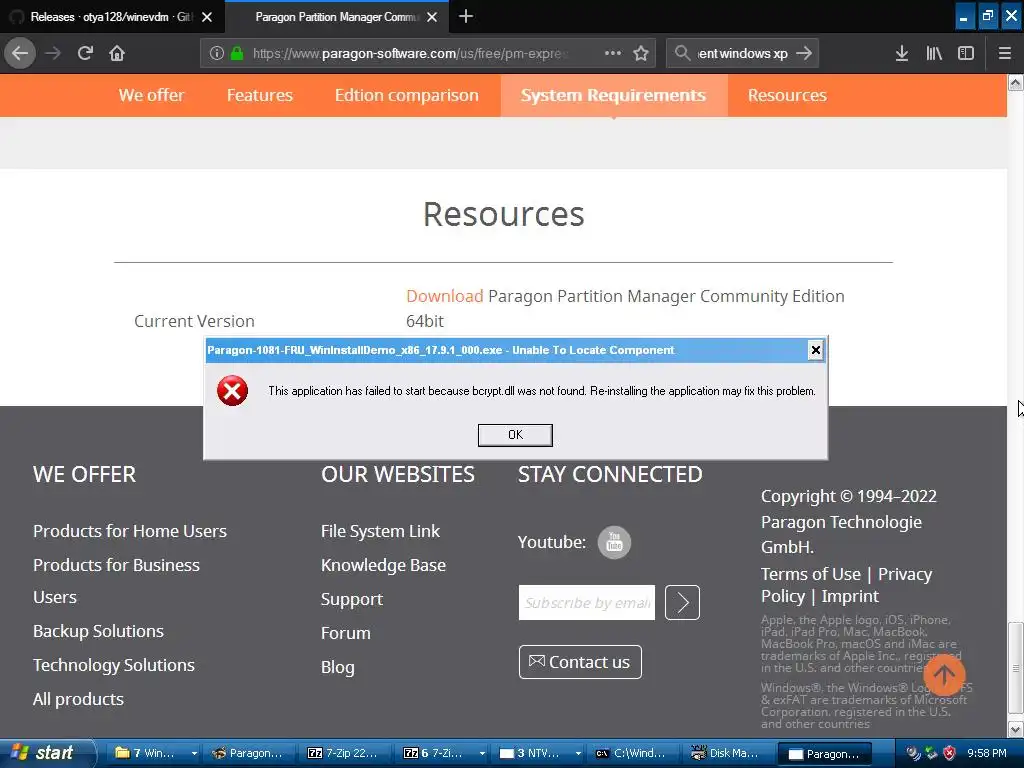Viewport: 1024px width, 768px height.
Task: Open the downloads panel
Action: 901,53
